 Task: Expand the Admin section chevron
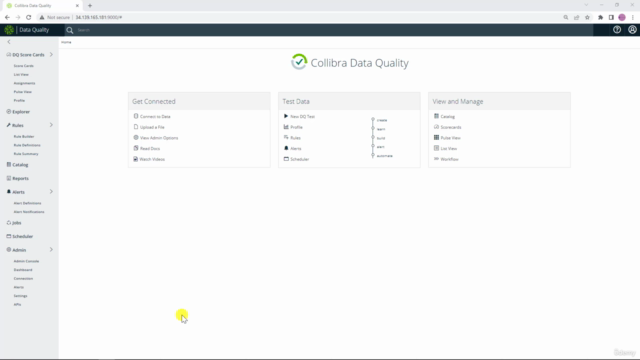pyautogui.click(x=51, y=249)
